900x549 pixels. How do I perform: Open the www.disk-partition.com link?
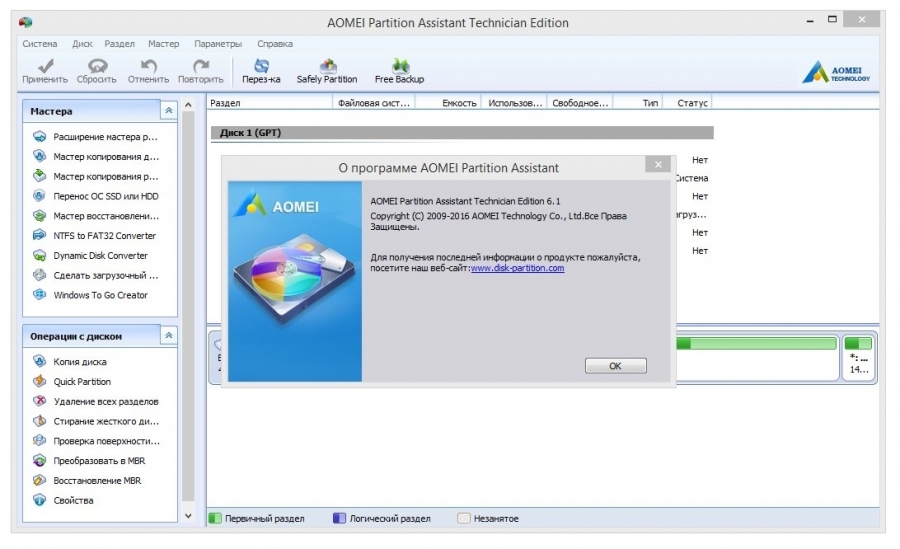click(517, 268)
